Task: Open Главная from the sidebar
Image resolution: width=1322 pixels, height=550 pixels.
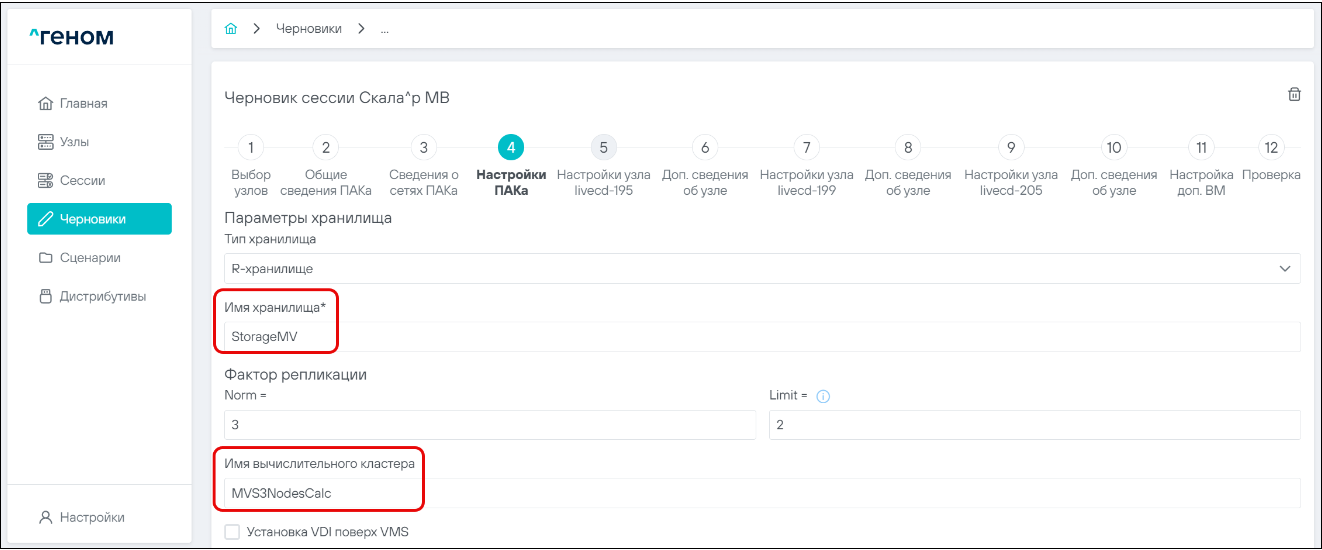Action: [83, 103]
